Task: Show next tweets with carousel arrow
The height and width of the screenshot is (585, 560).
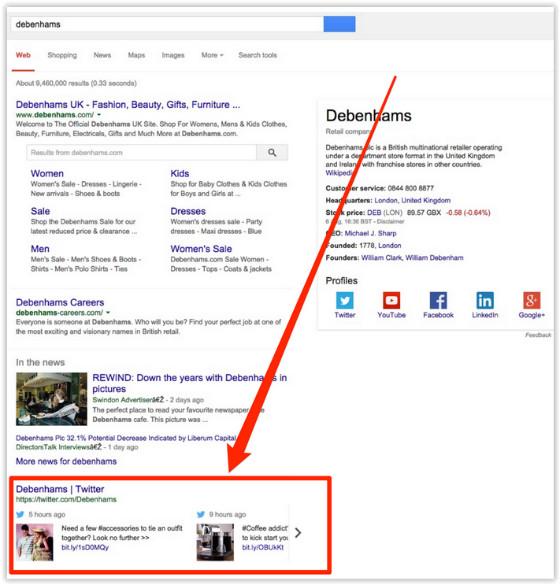Action: [298, 533]
